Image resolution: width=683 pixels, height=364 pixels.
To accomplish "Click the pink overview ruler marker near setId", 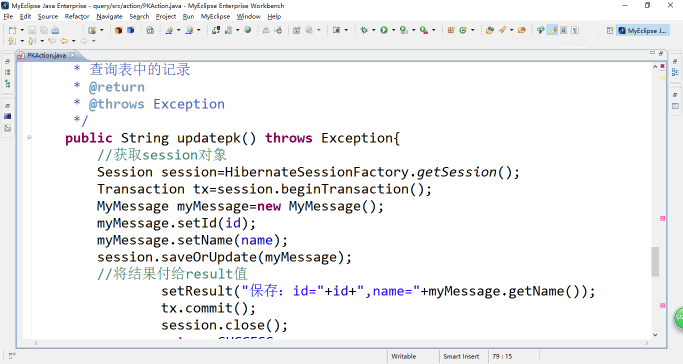I will [x=663, y=218].
